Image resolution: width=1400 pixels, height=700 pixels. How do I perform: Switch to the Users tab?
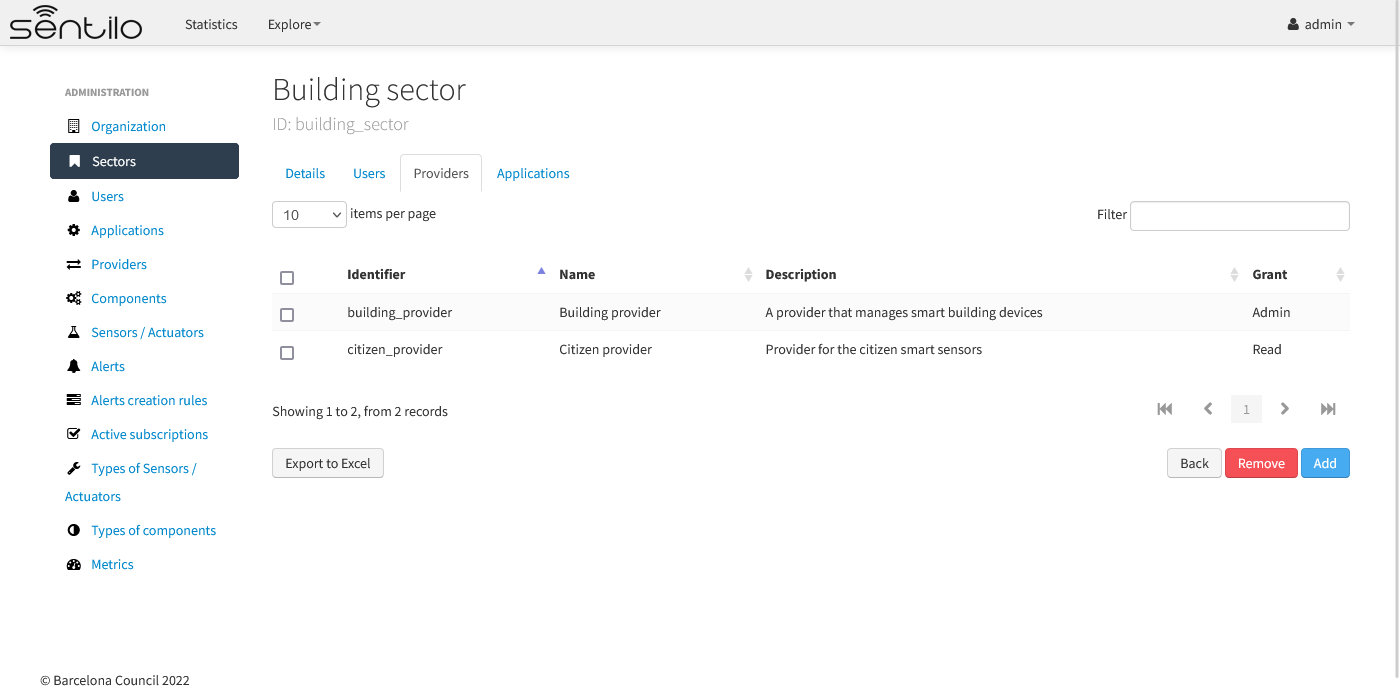369,173
